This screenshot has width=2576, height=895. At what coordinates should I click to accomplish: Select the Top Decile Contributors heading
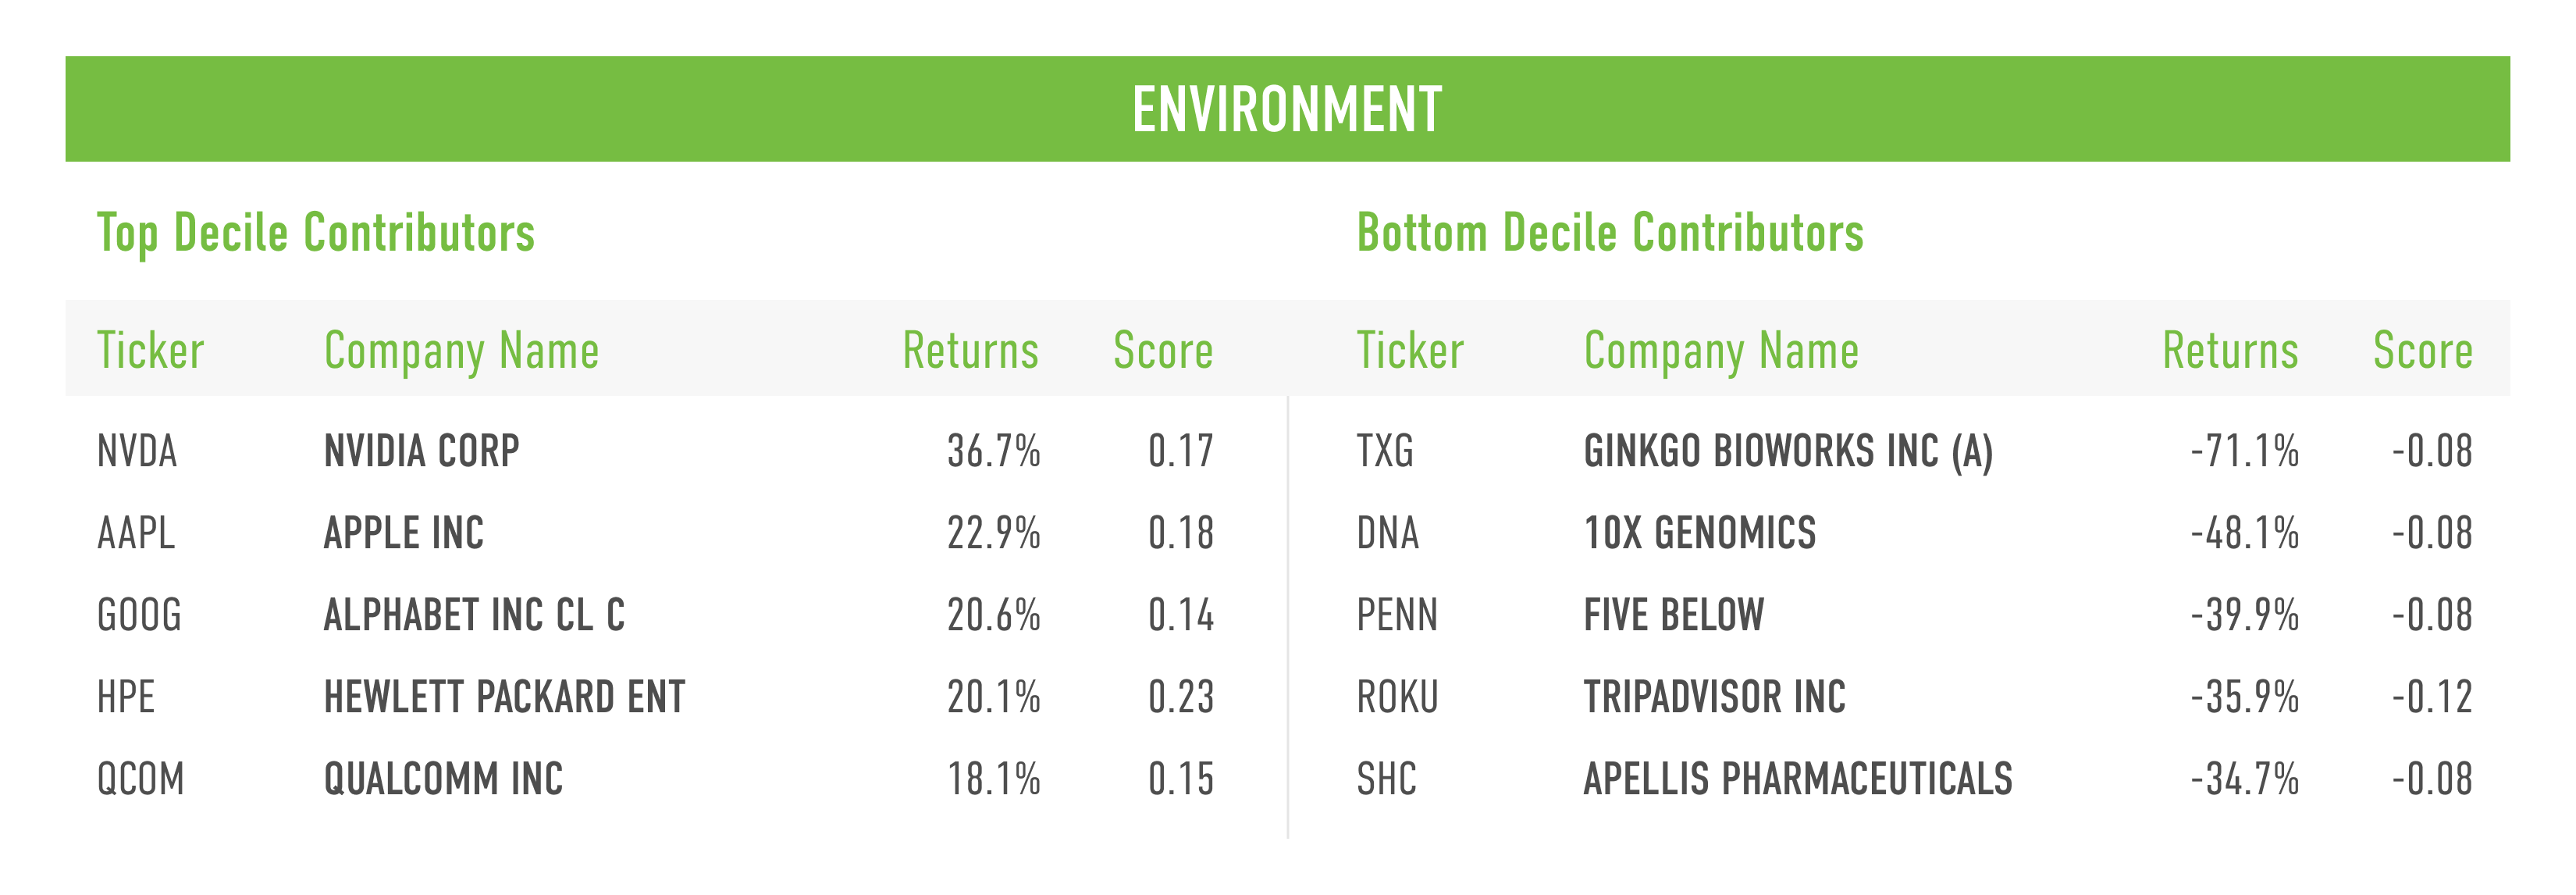(316, 234)
